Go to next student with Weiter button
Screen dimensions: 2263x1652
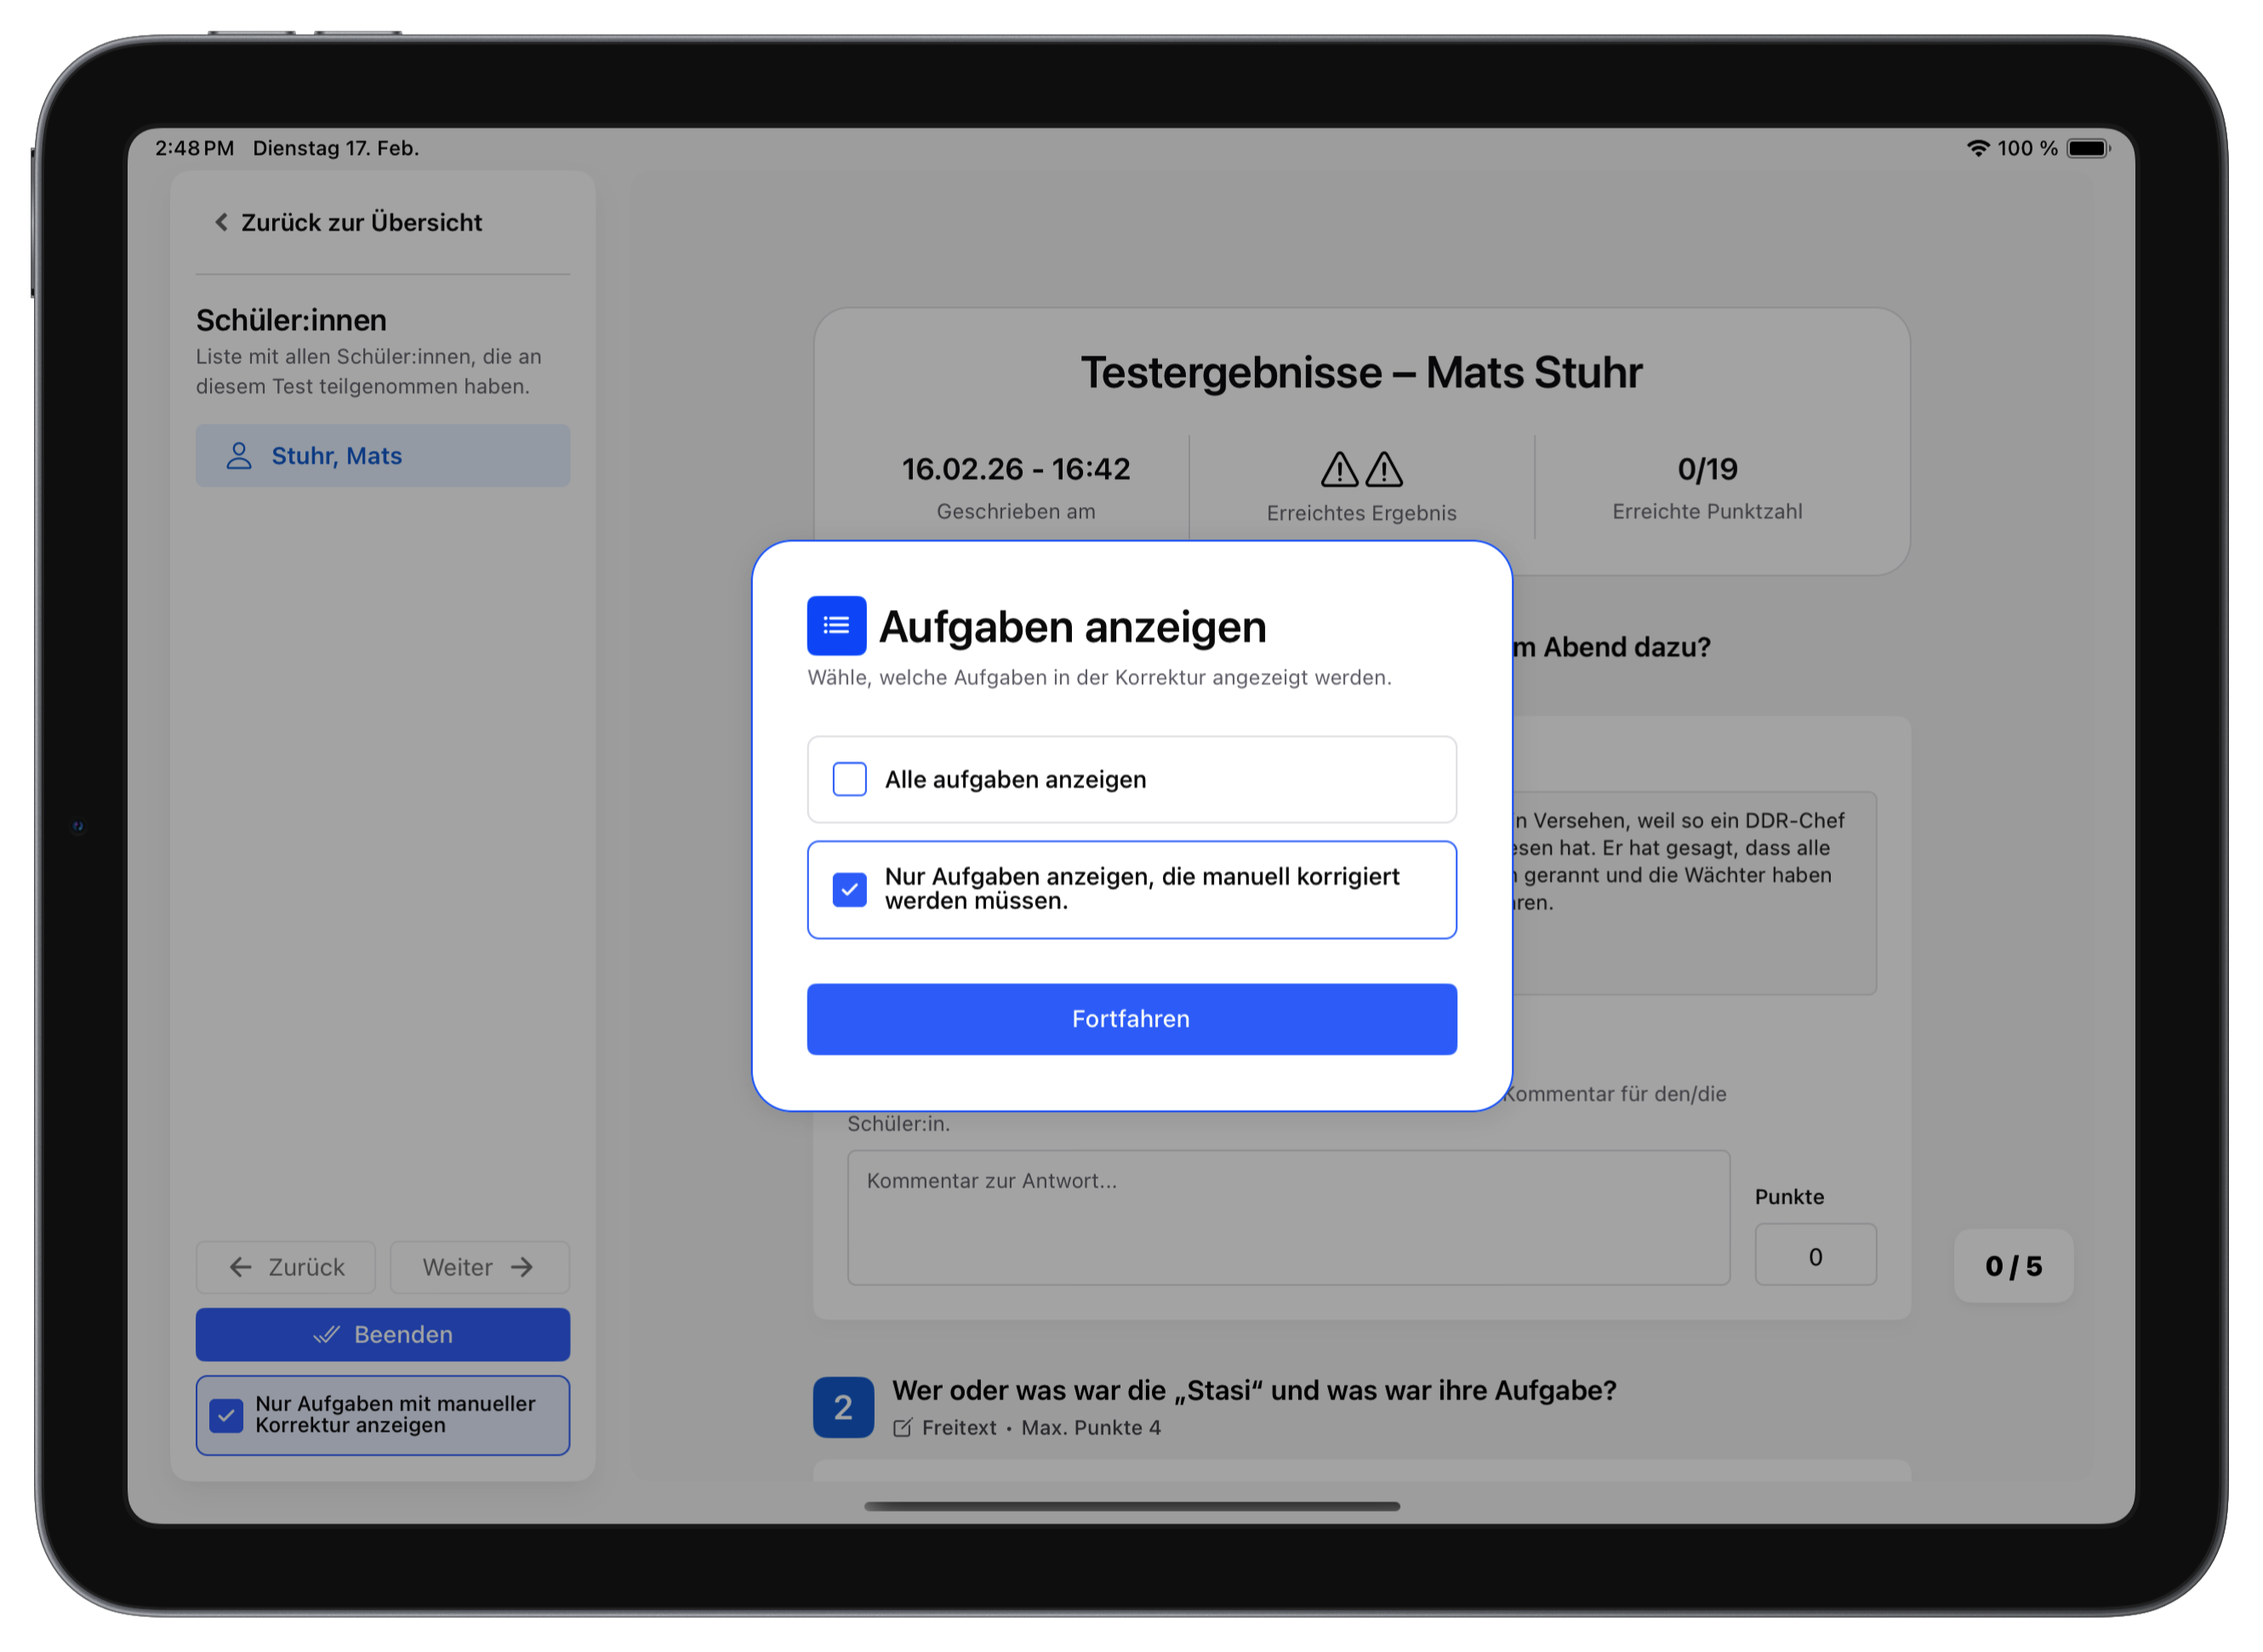[x=479, y=1267]
